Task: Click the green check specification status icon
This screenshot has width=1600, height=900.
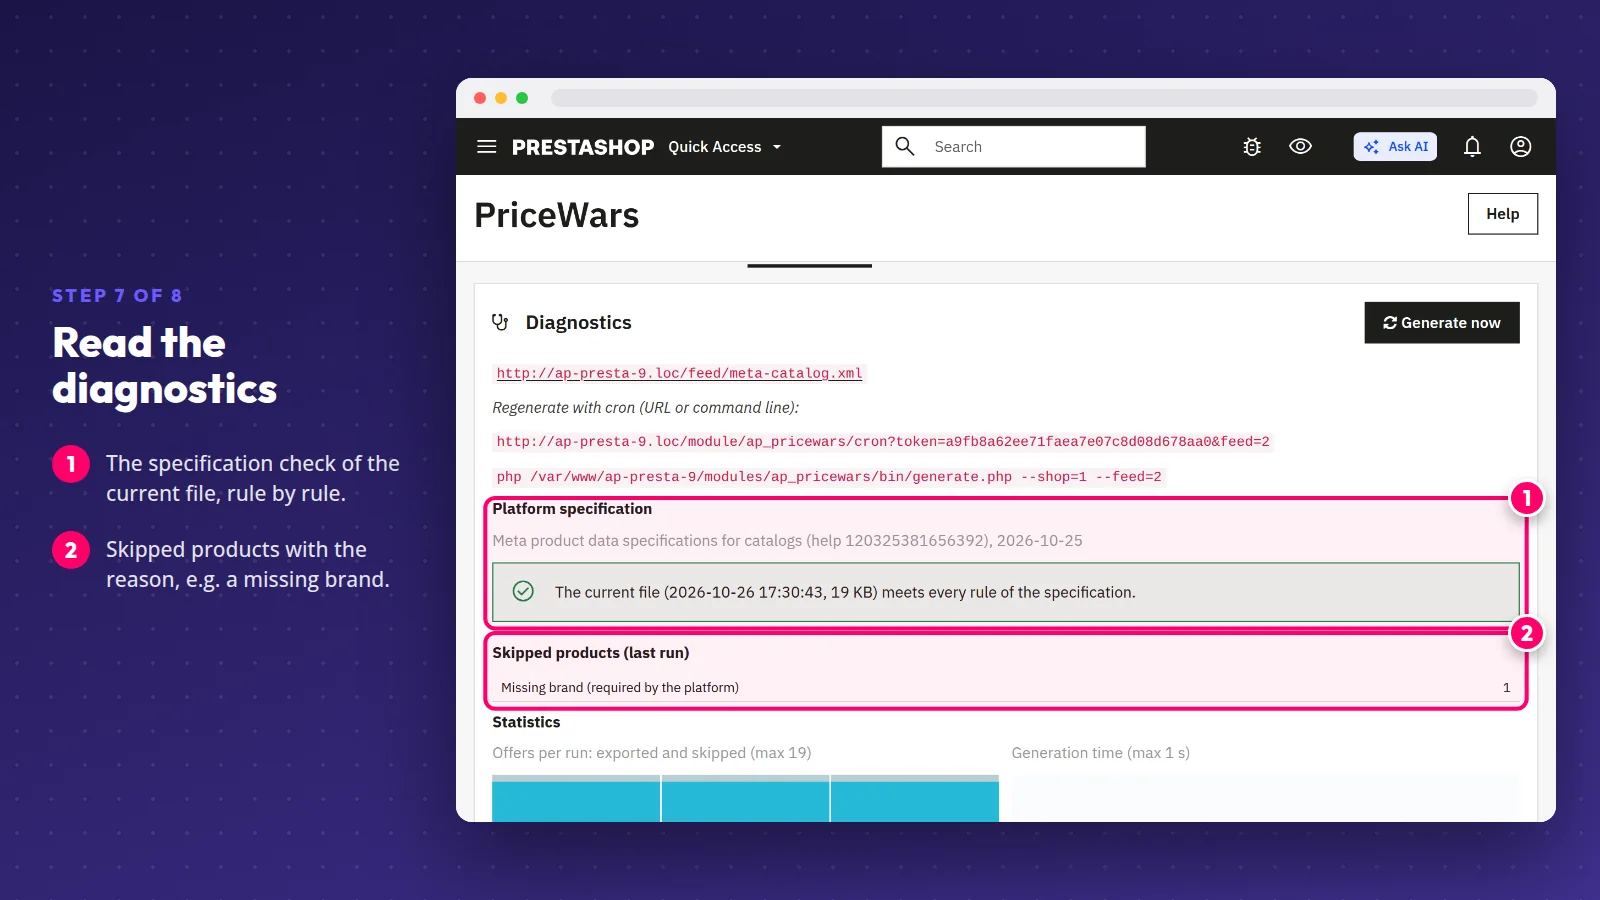Action: coord(523,591)
